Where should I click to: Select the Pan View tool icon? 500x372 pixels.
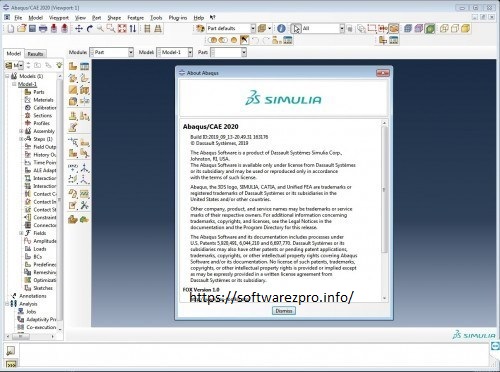[x=79, y=29]
